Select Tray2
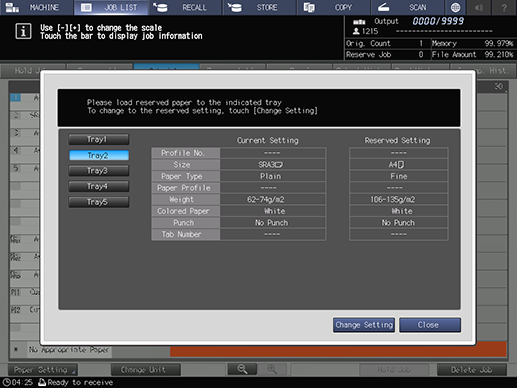 click(99, 155)
